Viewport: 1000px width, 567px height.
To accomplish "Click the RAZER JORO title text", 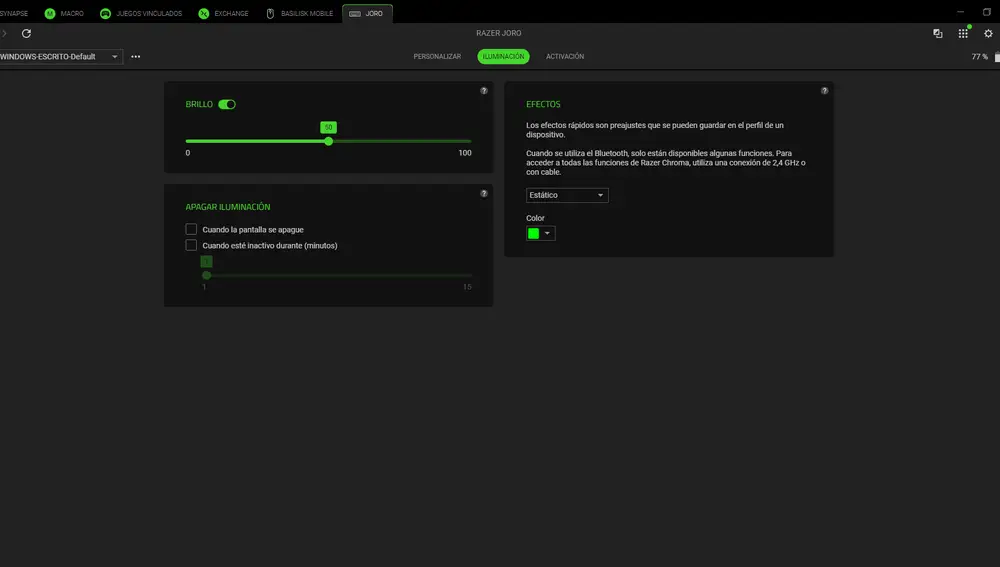I will (499, 33).
